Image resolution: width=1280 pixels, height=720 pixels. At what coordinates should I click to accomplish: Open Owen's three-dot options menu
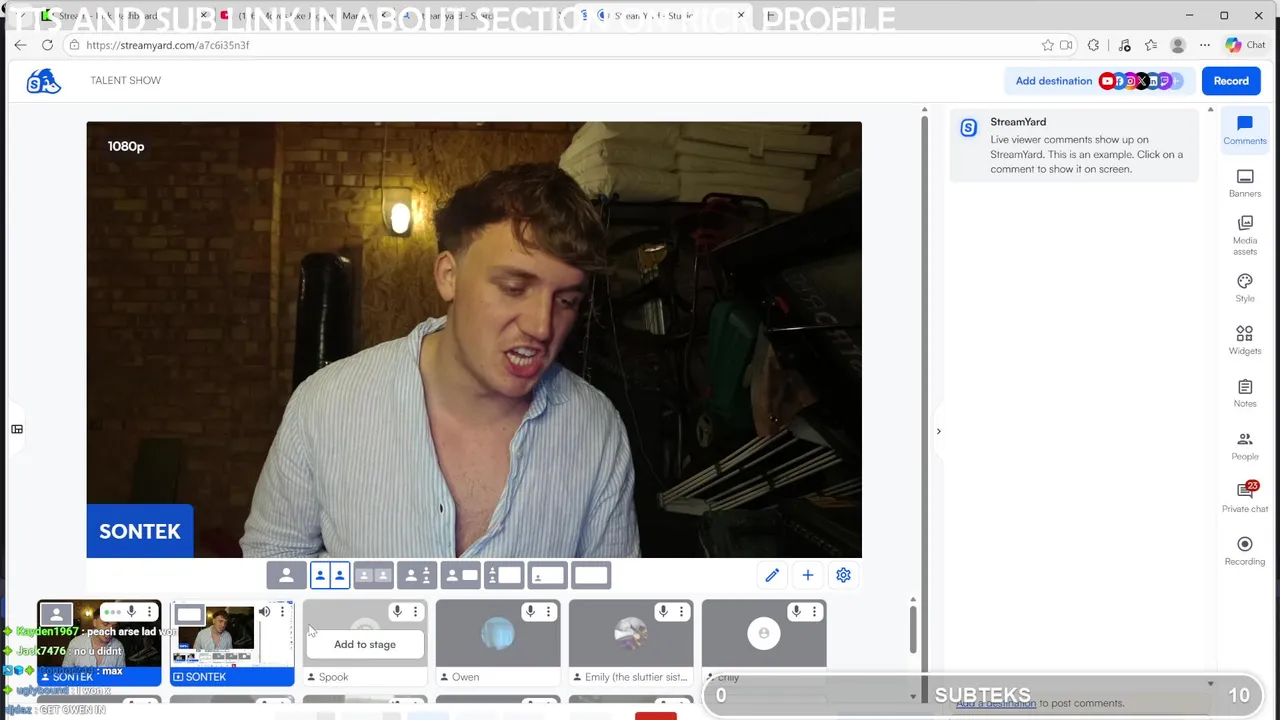coord(548,611)
